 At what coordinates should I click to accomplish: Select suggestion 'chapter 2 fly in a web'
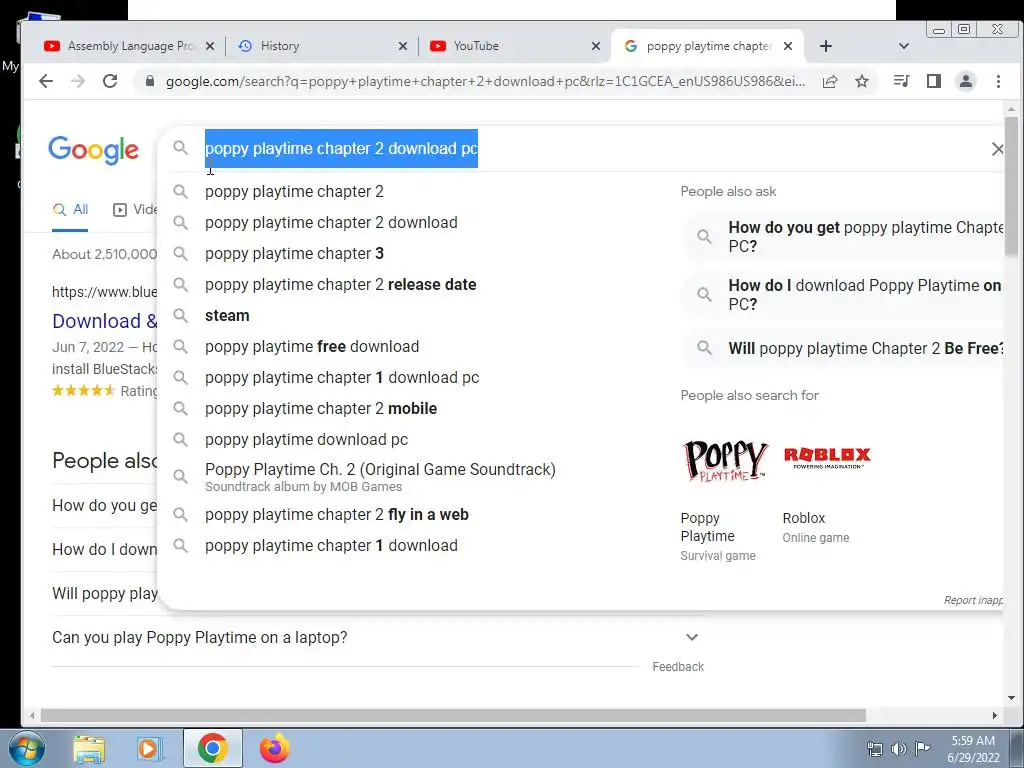click(336, 515)
